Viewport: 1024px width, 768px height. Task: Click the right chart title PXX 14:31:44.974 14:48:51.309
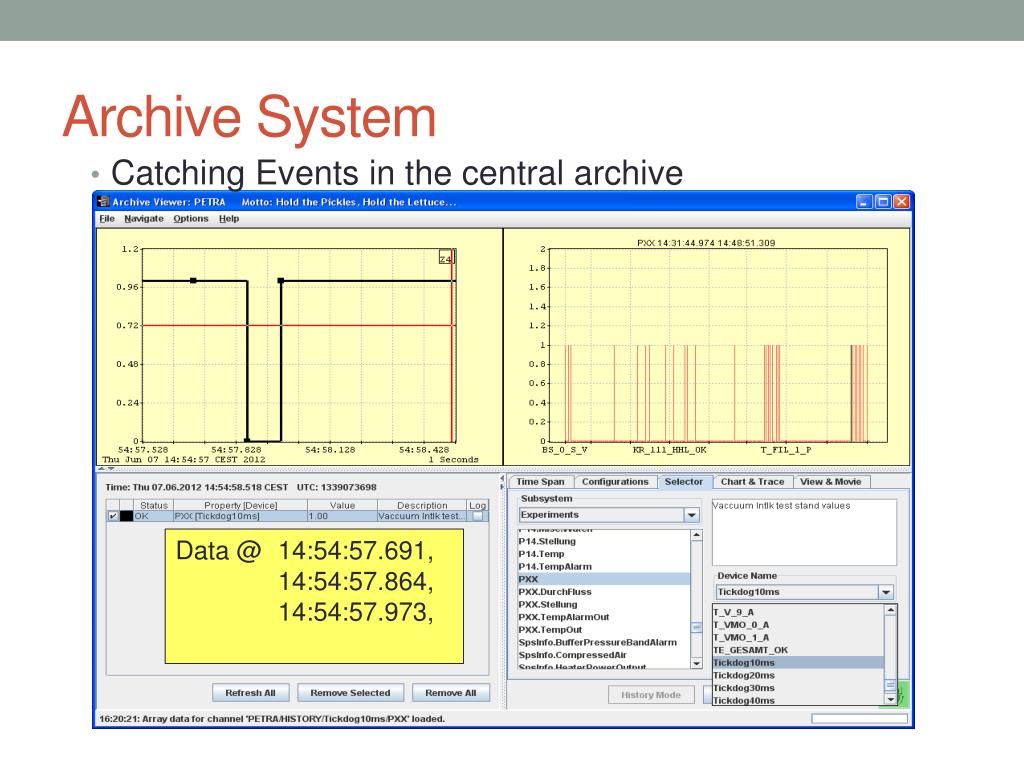pos(706,243)
